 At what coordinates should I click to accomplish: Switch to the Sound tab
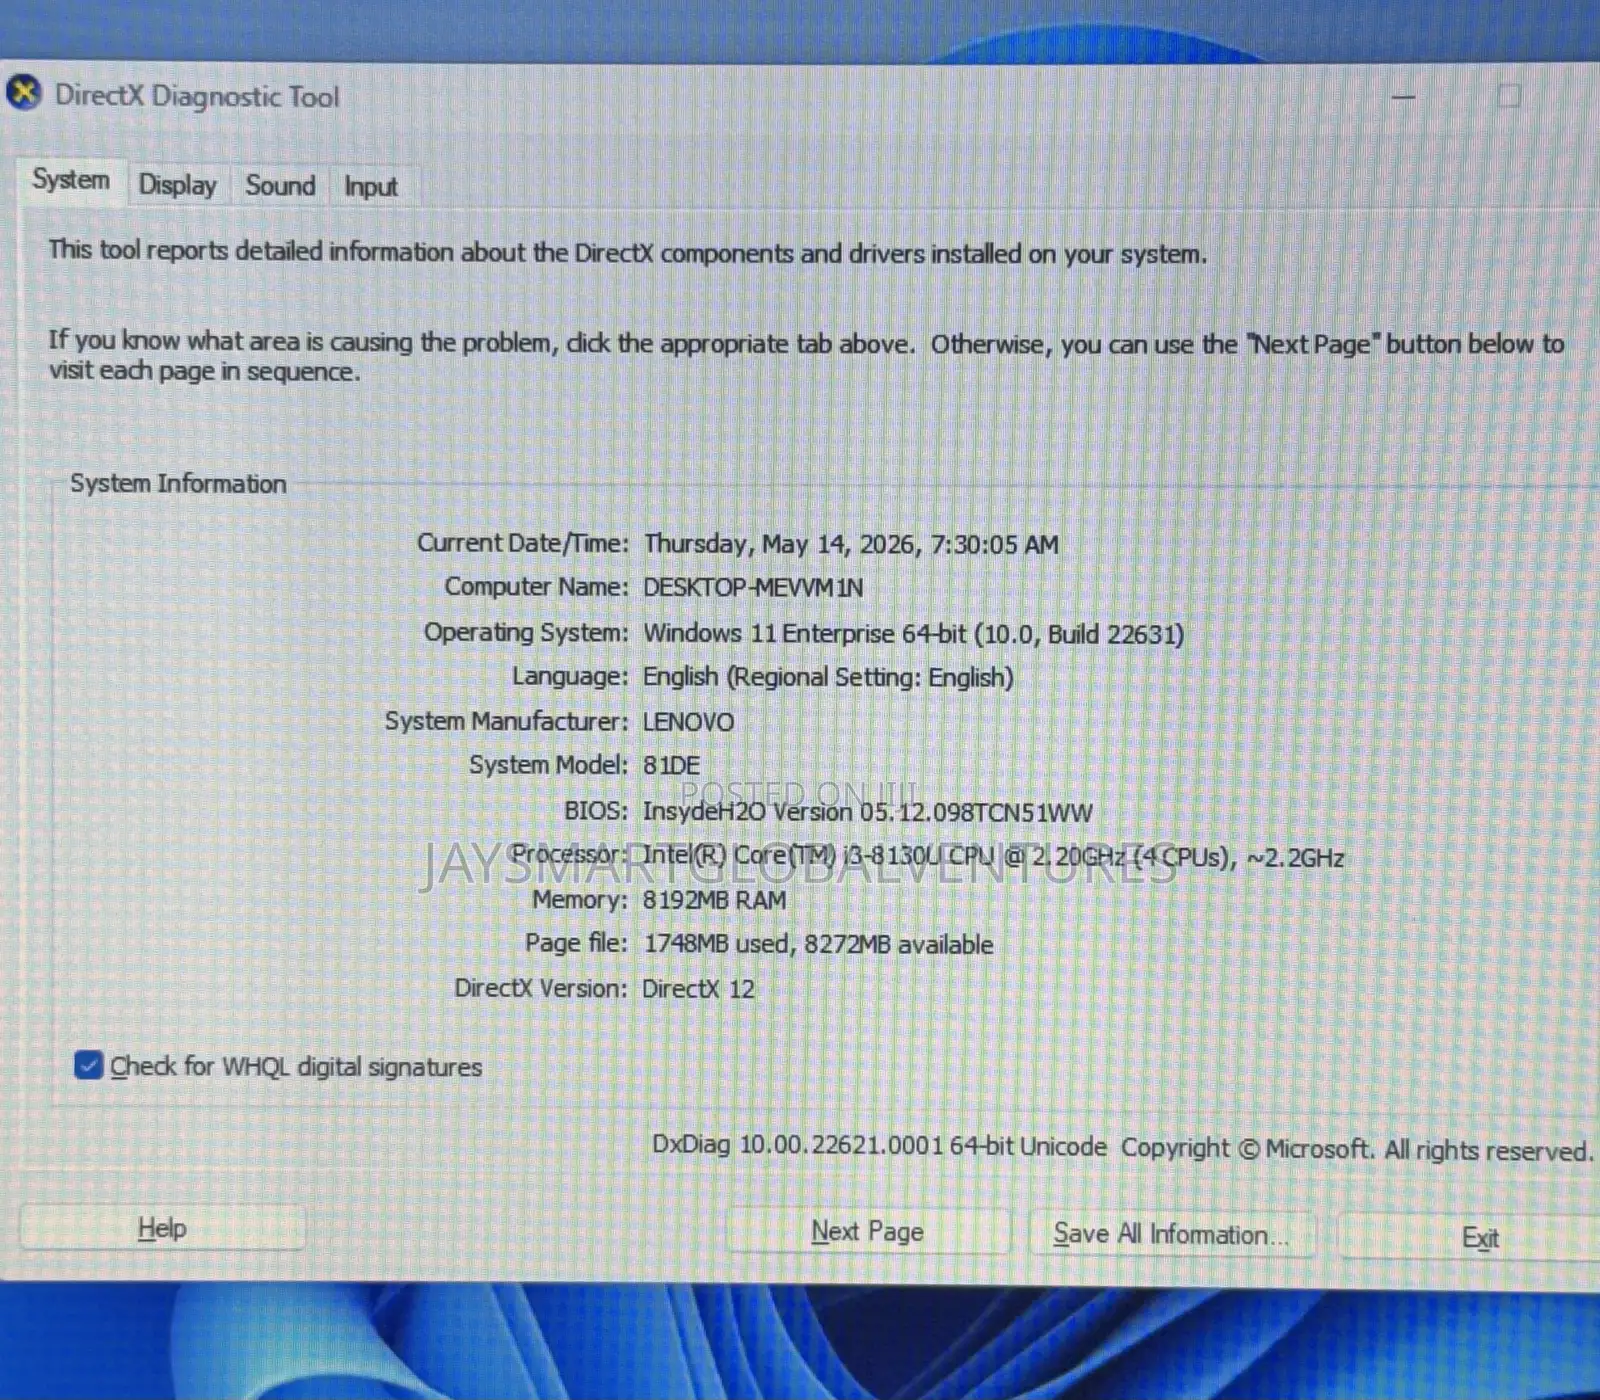click(x=280, y=185)
